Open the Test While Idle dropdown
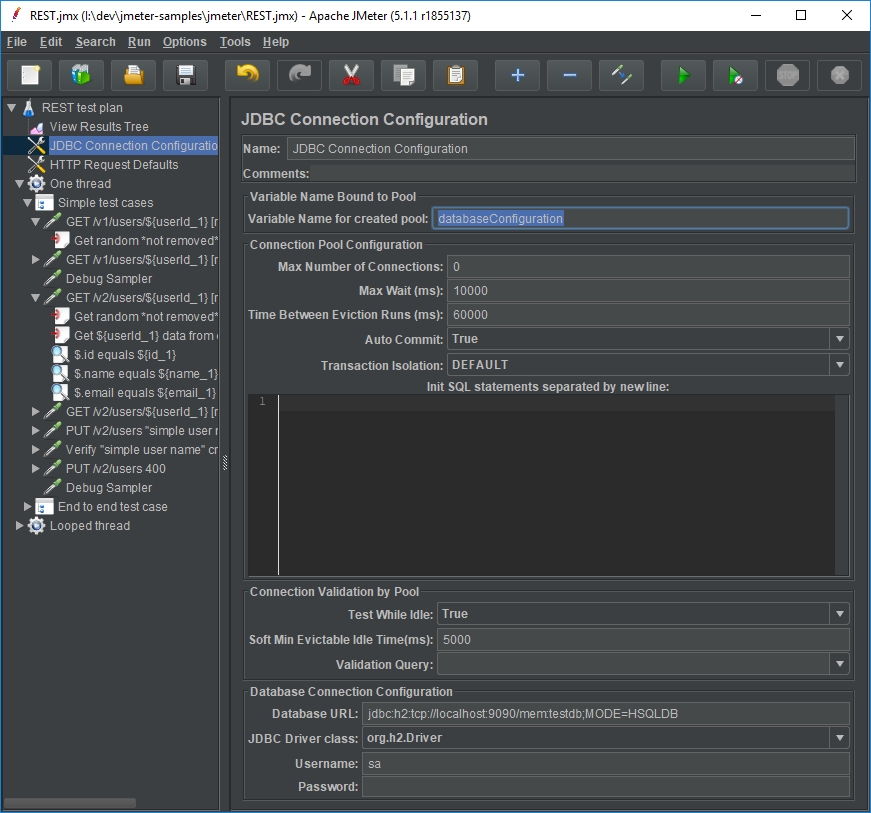 point(839,614)
